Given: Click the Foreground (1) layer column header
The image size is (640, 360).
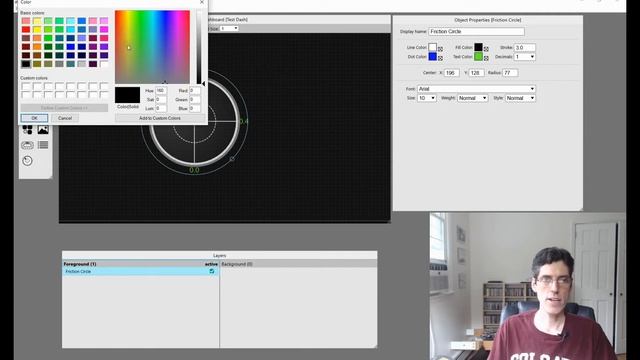Looking at the screenshot, I should (140, 264).
